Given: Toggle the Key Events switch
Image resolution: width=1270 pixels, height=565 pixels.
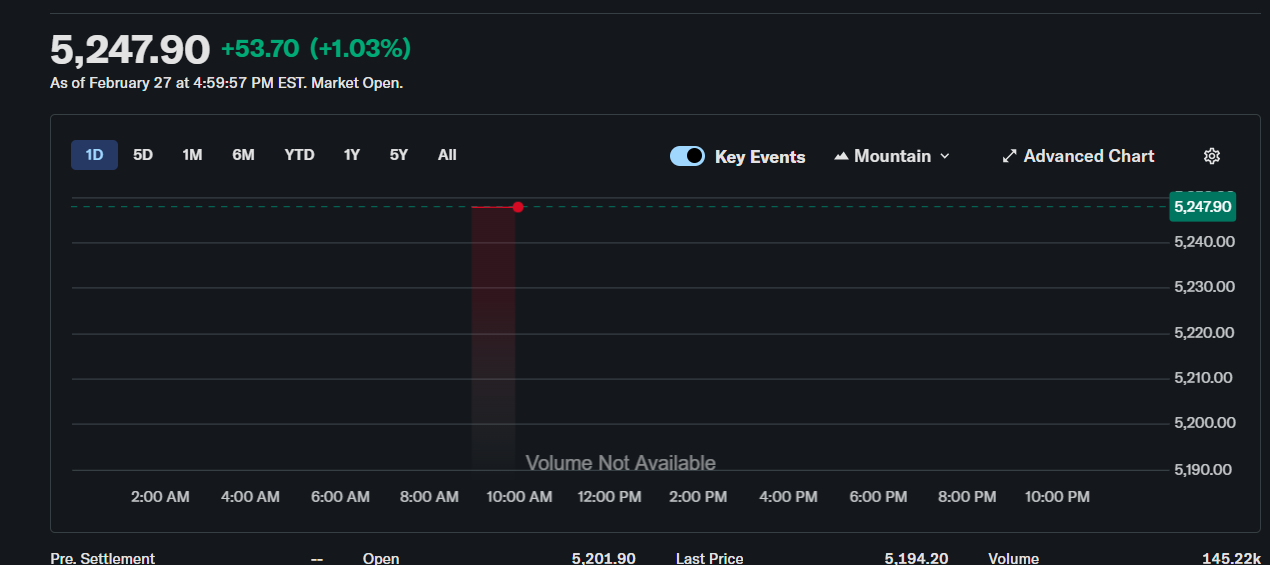Looking at the screenshot, I should (x=687, y=156).
